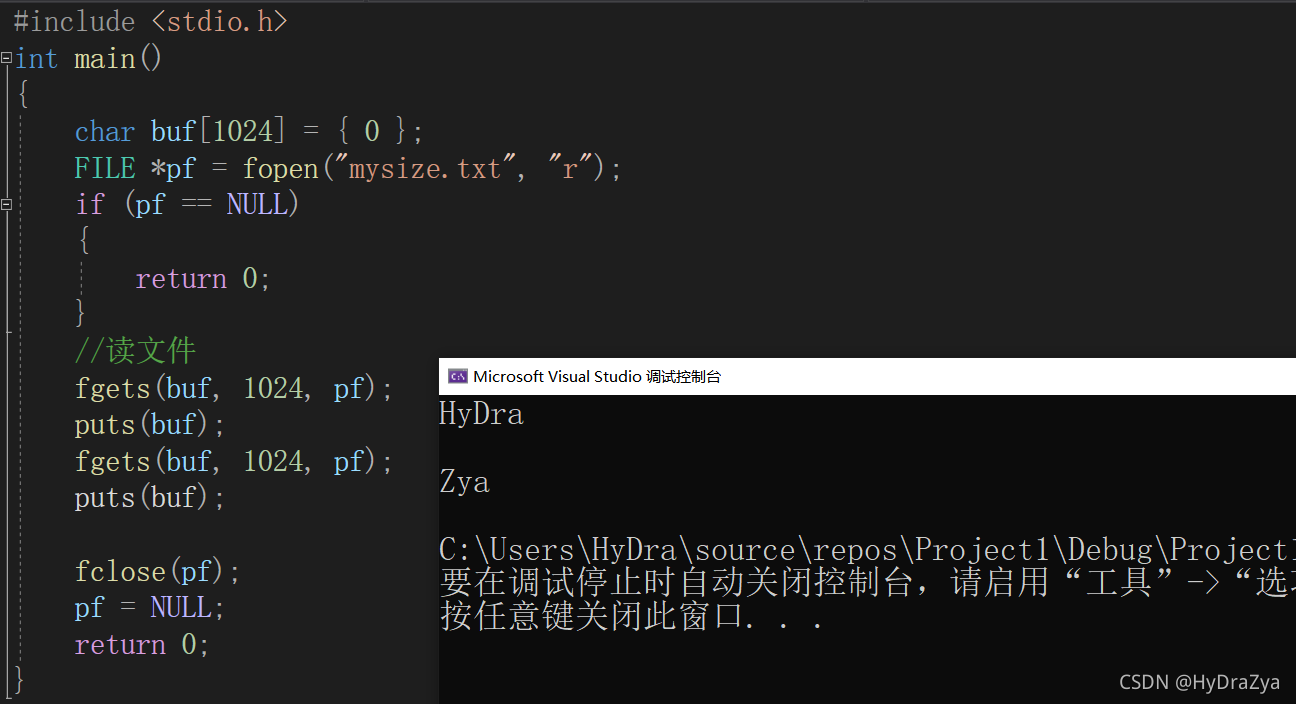Click the fopen function call

point(280,168)
